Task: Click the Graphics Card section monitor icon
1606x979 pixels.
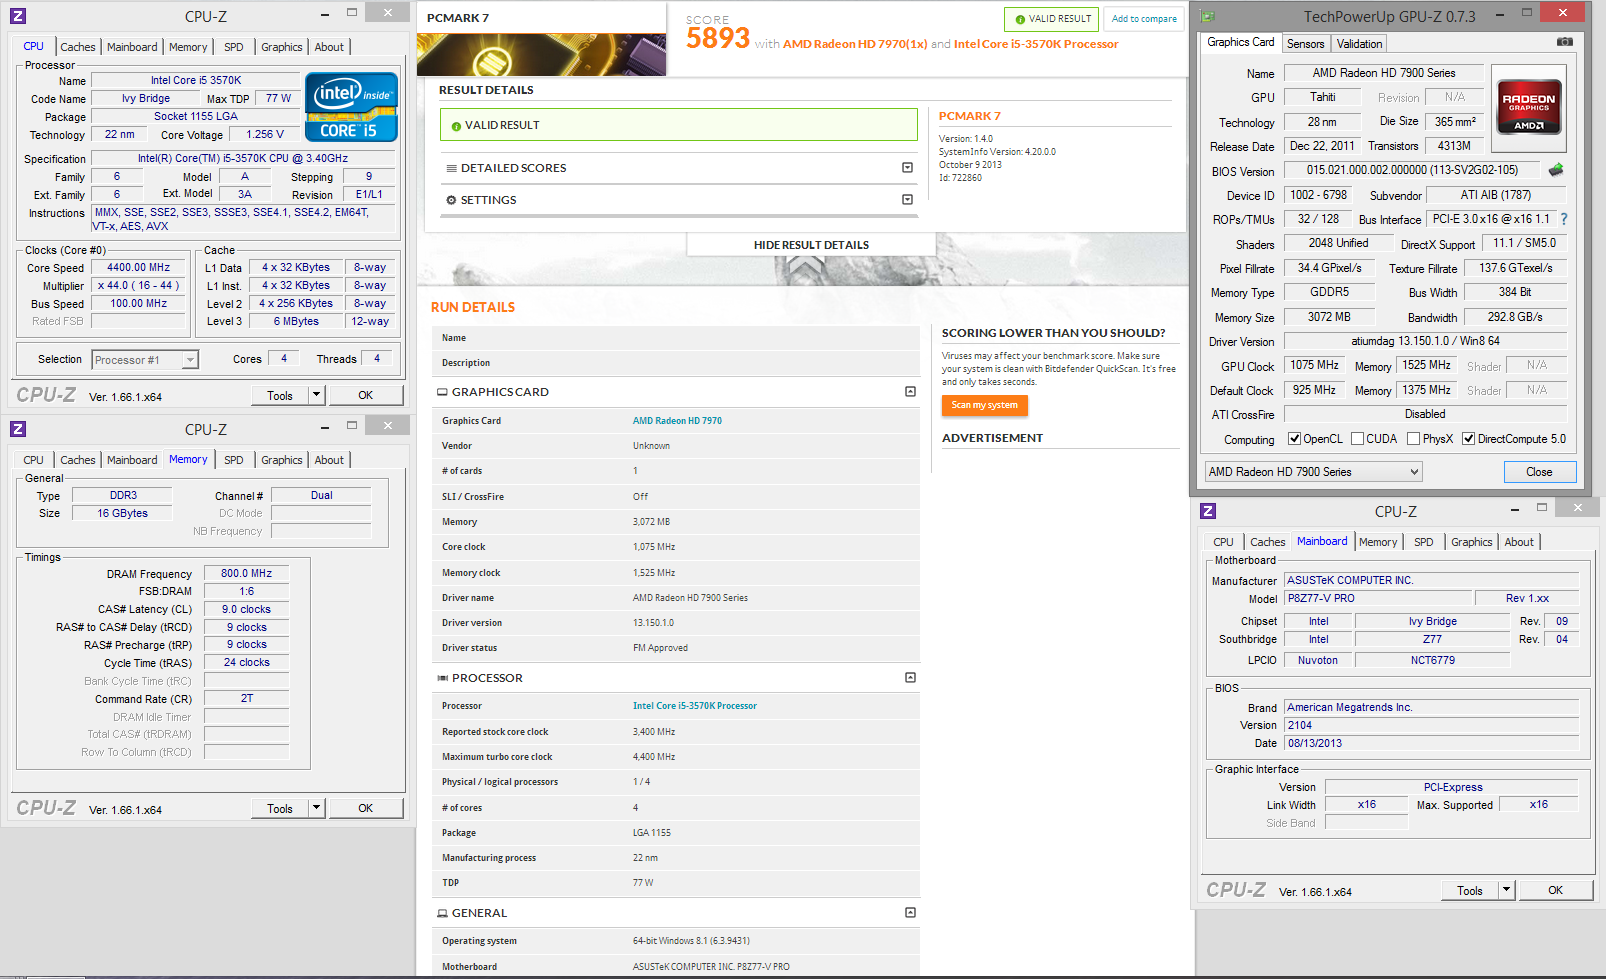Action: tap(442, 392)
